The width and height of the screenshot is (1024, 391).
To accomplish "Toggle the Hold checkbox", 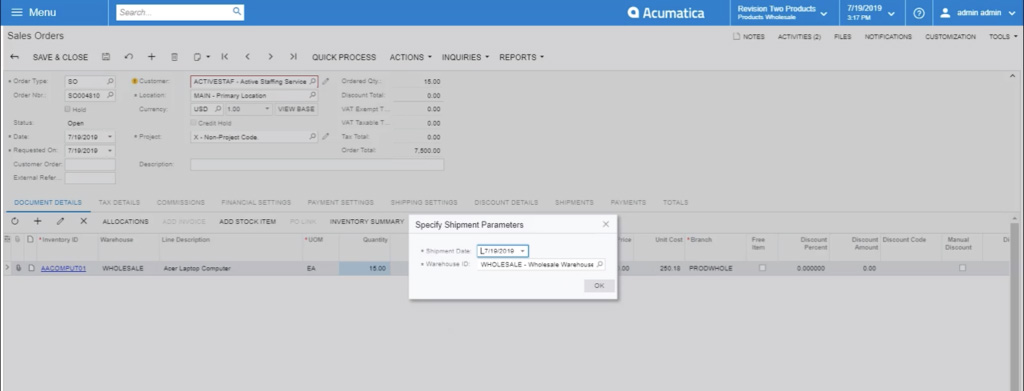I will (x=67, y=109).
